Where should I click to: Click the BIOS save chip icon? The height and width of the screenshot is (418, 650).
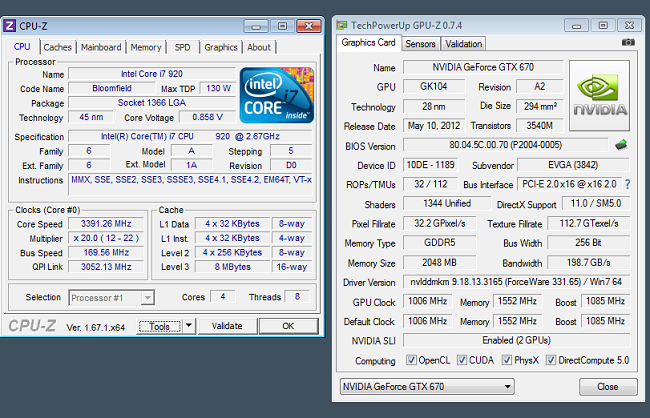(x=621, y=145)
